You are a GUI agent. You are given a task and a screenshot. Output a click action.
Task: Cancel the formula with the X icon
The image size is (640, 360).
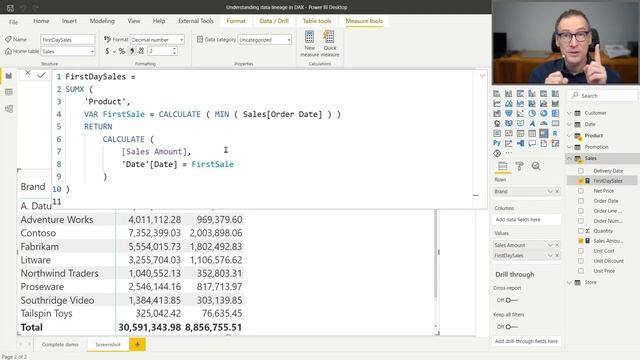pyautogui.click(x=28, y=73)
